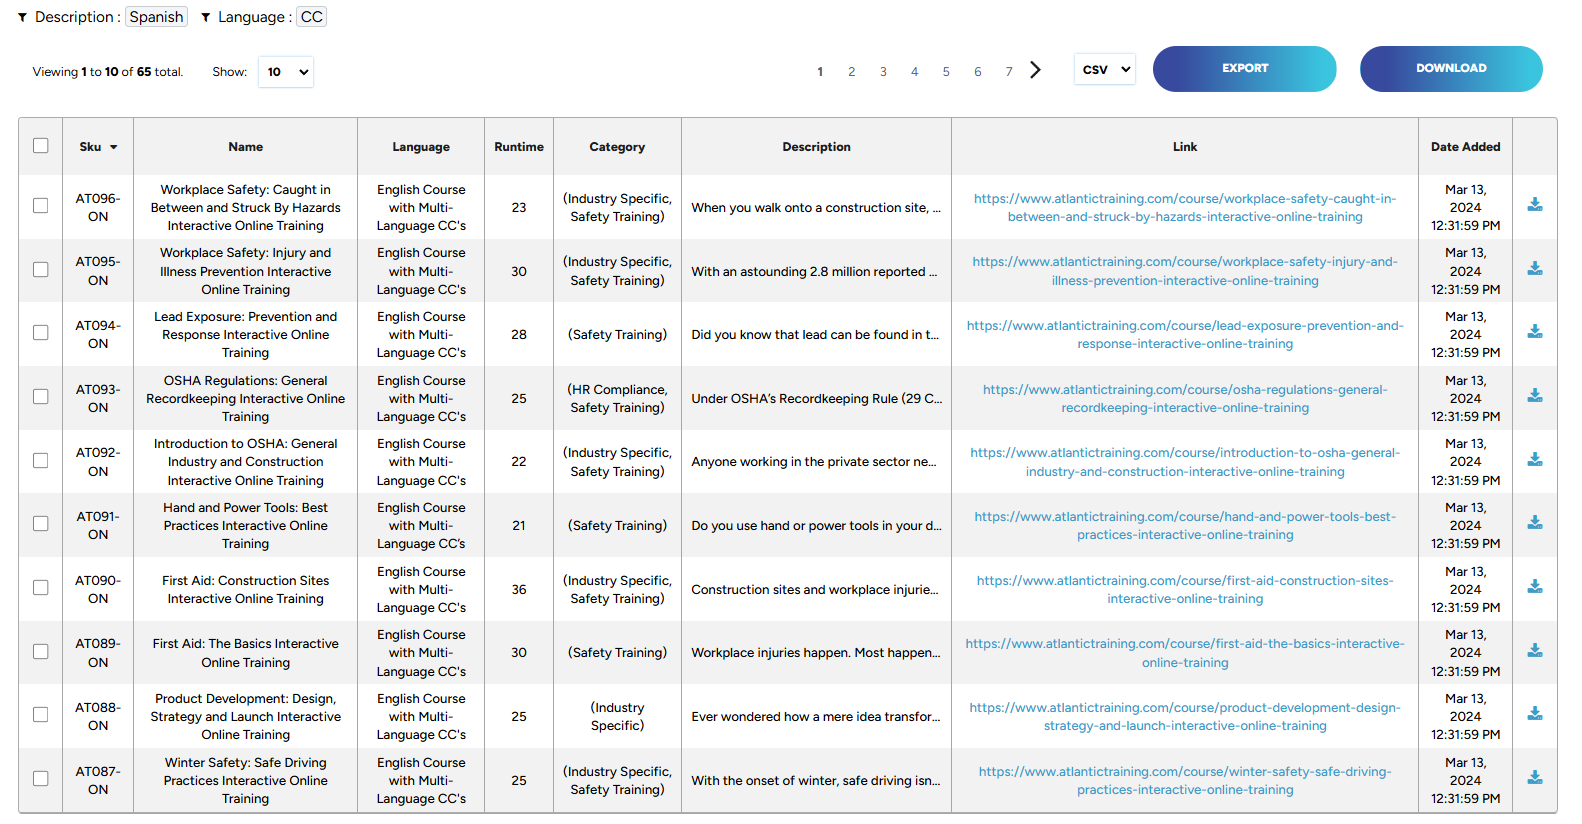Go to page 5

[x=946, y=72]
